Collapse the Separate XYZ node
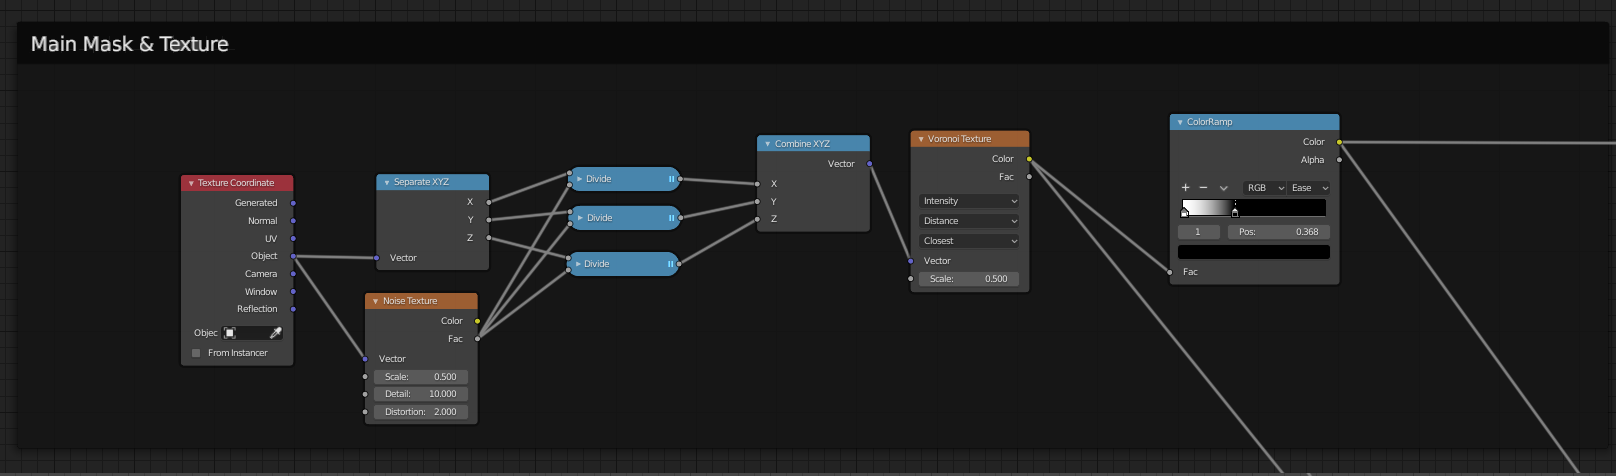Image resolution: width=1616 pixels, height=476 pixels. (x=387, y=183)
